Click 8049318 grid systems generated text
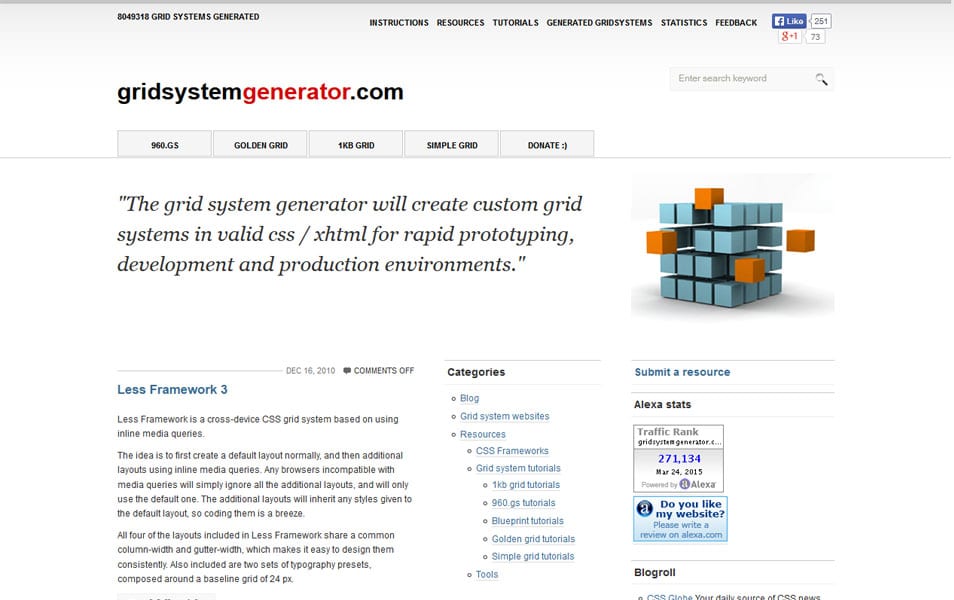The height and width of the screenshot is (600, 954). (x=188, y=16)
